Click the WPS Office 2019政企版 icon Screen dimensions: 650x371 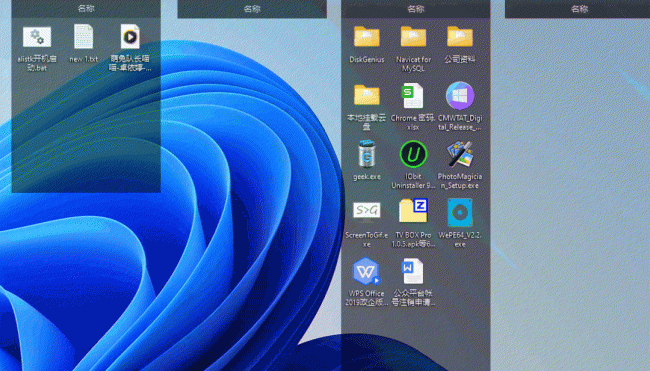[x=366, y=271]
